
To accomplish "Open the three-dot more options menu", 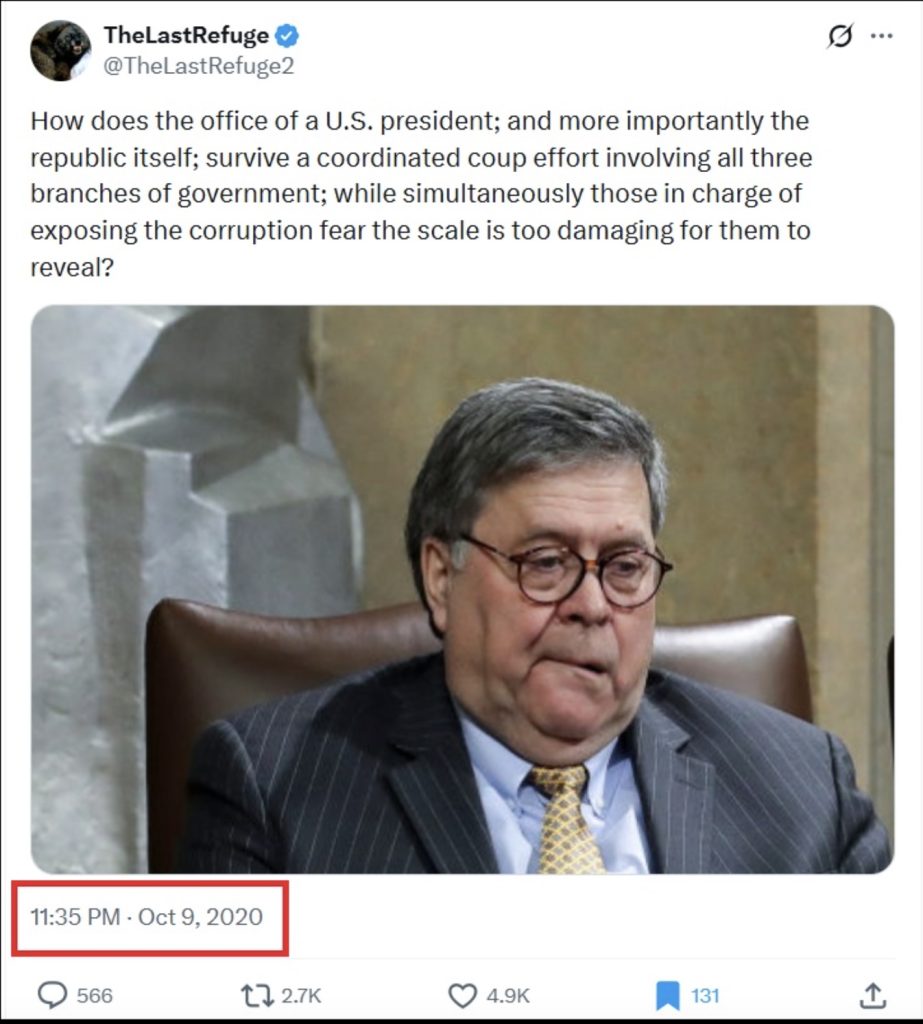I will [881, 37].
